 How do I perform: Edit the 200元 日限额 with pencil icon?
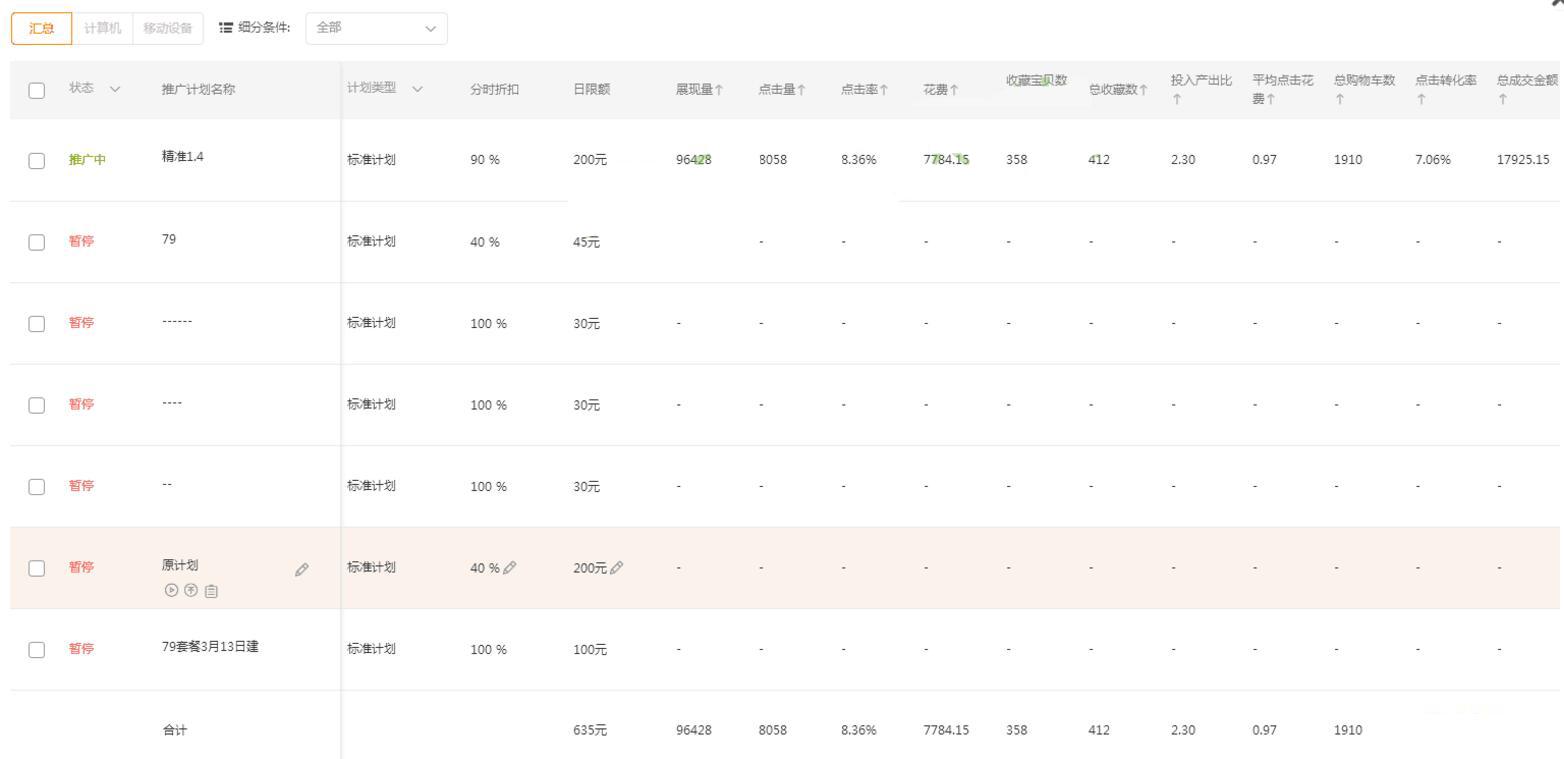[619, 567]
